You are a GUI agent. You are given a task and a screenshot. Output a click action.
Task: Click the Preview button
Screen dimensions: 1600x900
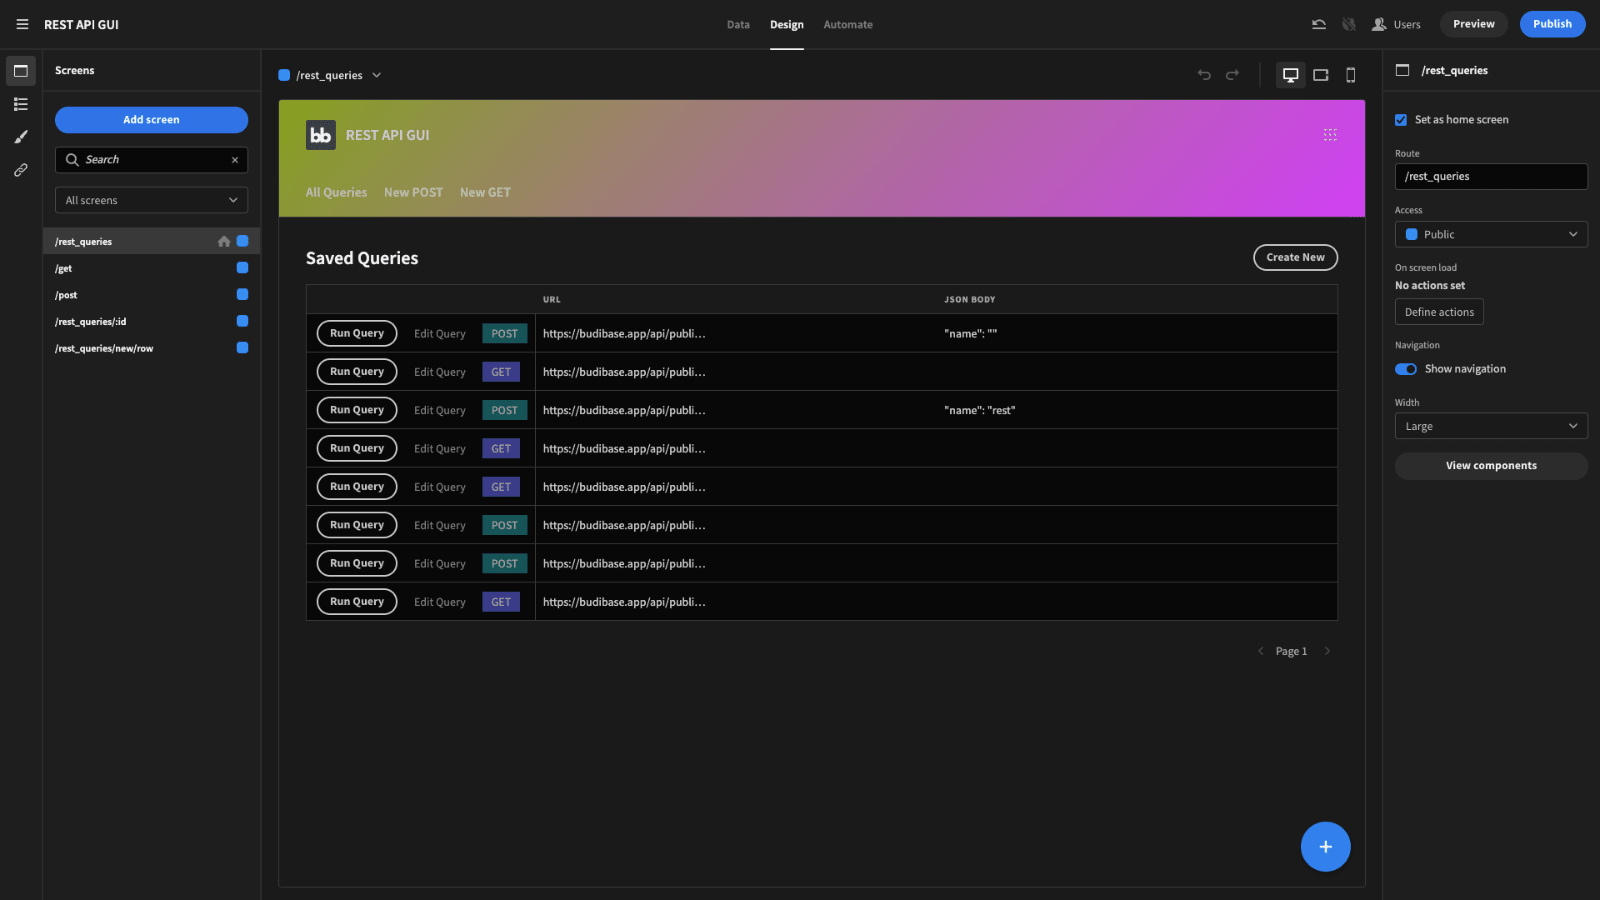pyautogui.click(x=1474, y=24)
